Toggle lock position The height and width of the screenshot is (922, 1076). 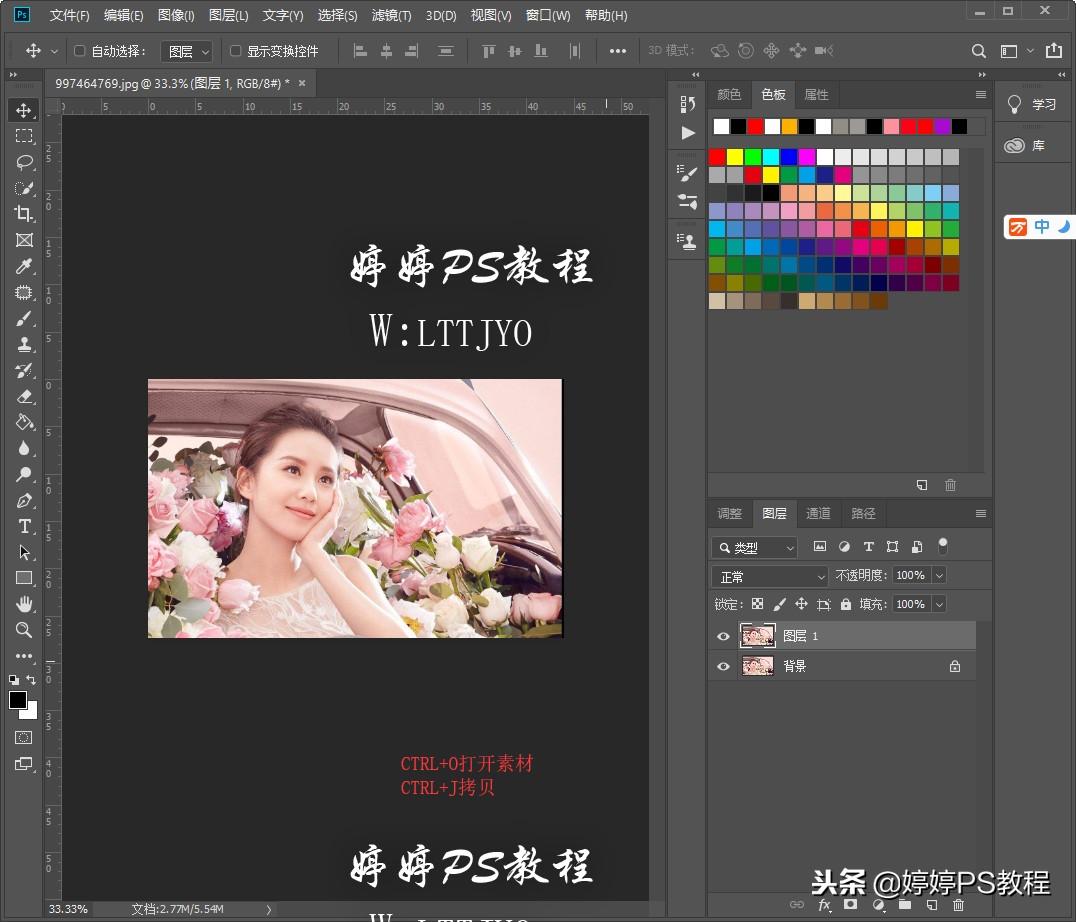[802, 604]
